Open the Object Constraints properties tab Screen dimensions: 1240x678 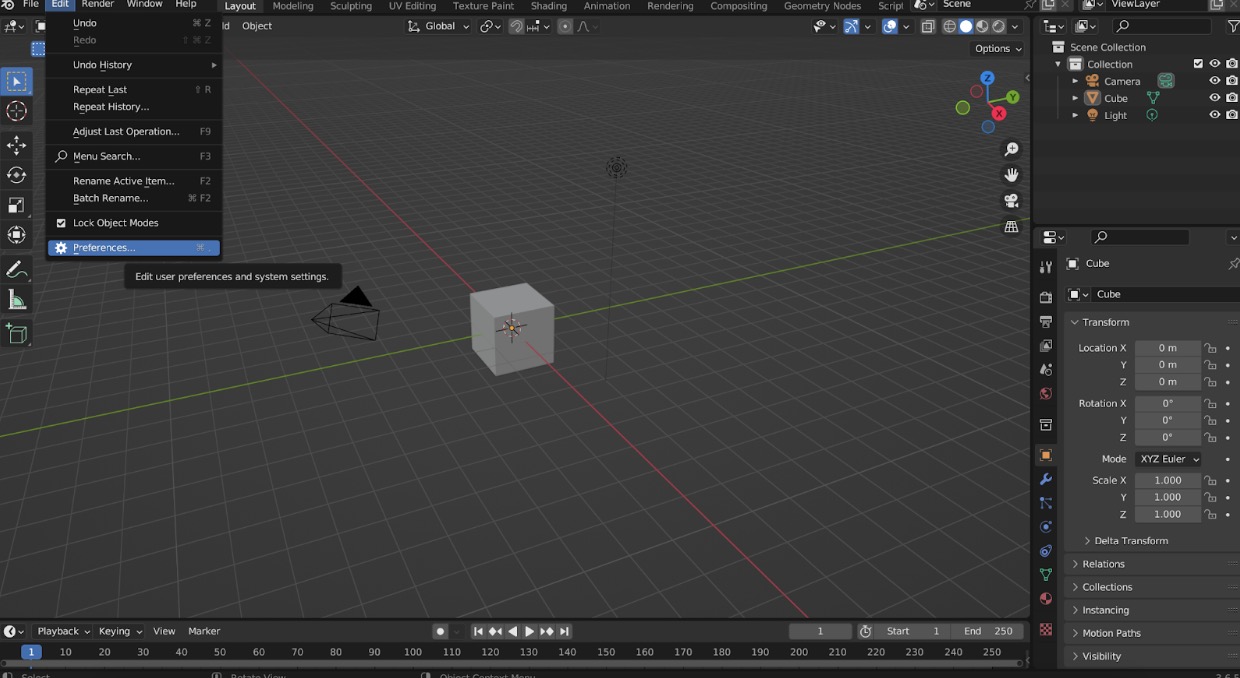point(1046,551)
